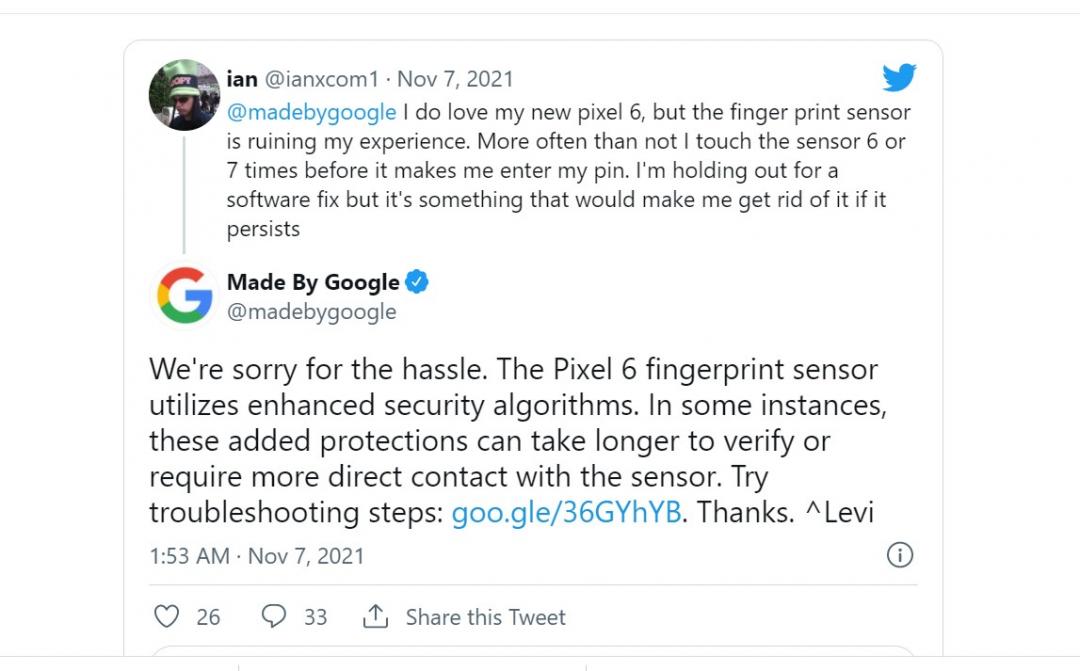The image size is (1080, 671).
Task: Click the Google G logo avatar
Action: point(185,295)
